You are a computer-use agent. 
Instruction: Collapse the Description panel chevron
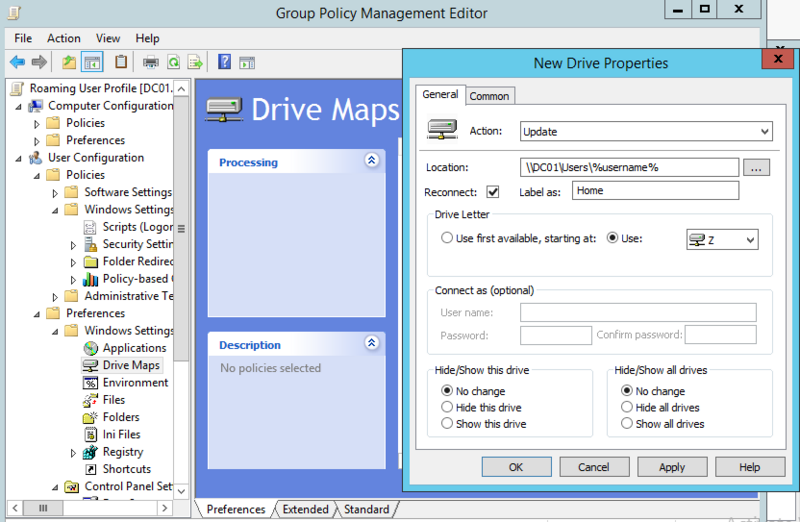pos(371,343)
